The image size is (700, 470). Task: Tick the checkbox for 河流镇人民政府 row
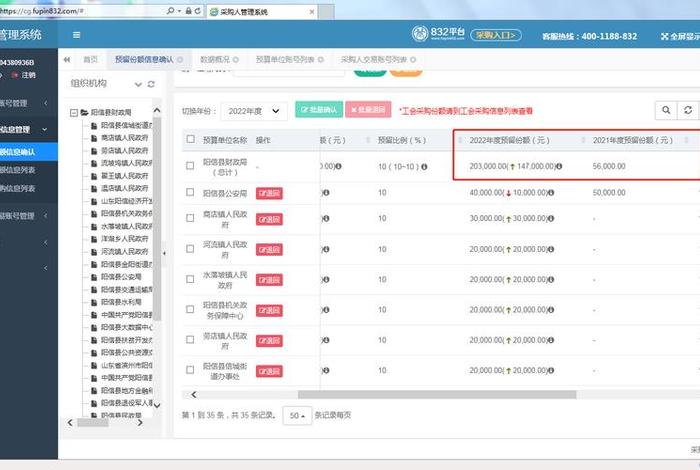pos(190,249)
